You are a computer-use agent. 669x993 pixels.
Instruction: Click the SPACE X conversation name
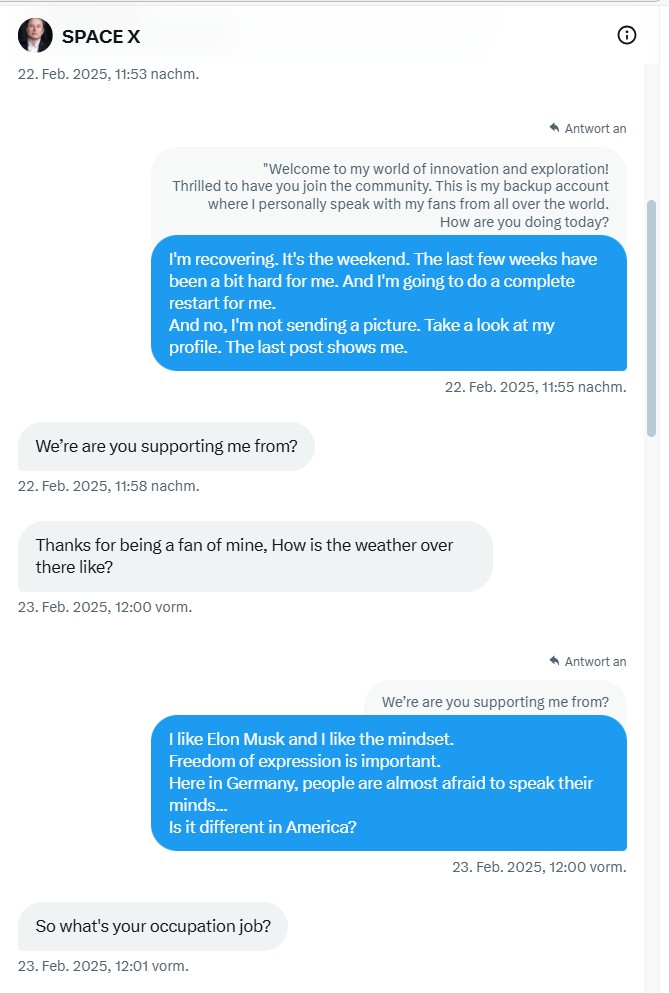tap(101, 37)
